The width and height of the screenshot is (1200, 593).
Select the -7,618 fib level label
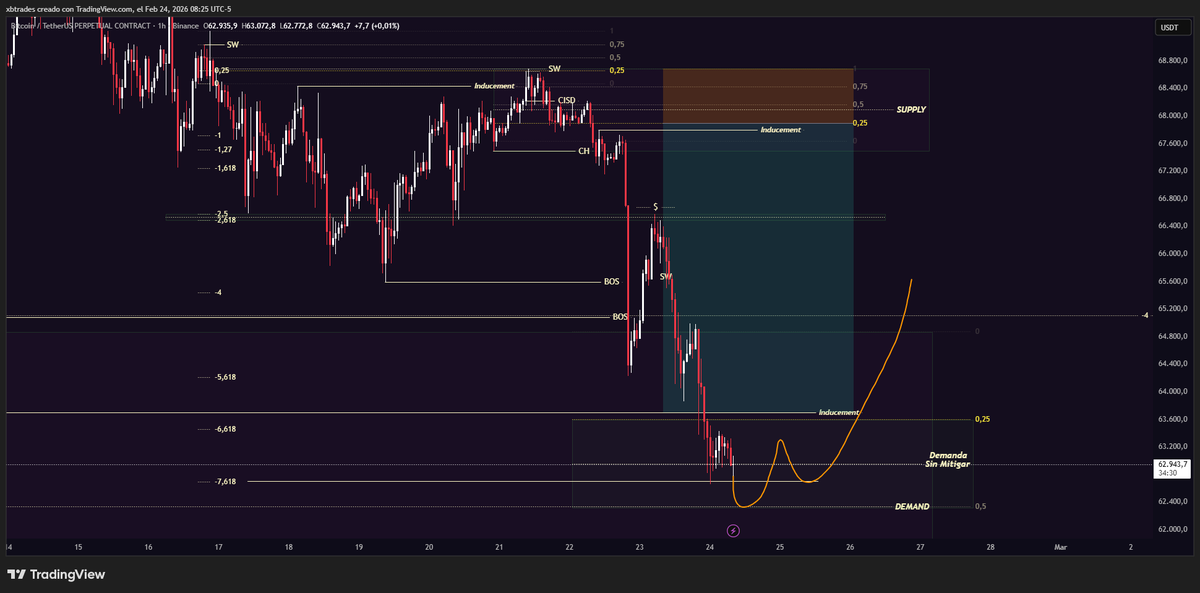pyautogui.click(x=225, y=481)
